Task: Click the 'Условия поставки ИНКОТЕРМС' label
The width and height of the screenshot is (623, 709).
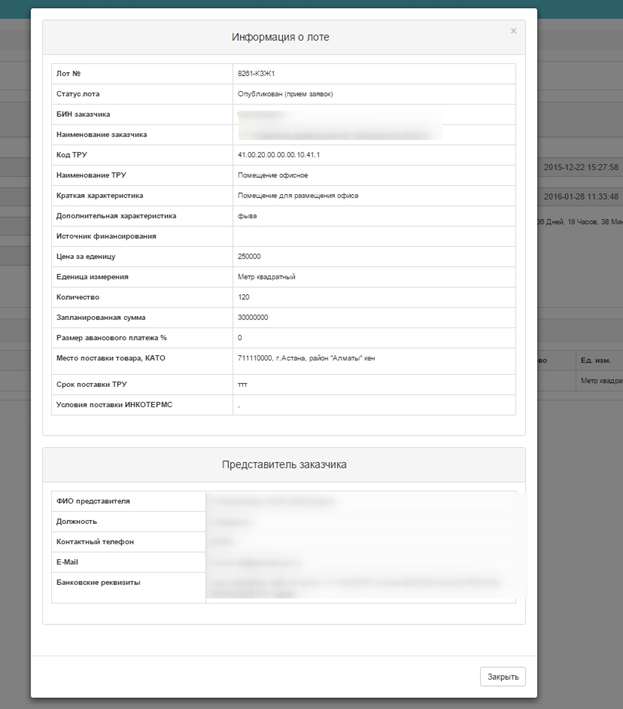Action: pyautogui.click(x=114, y=405)
